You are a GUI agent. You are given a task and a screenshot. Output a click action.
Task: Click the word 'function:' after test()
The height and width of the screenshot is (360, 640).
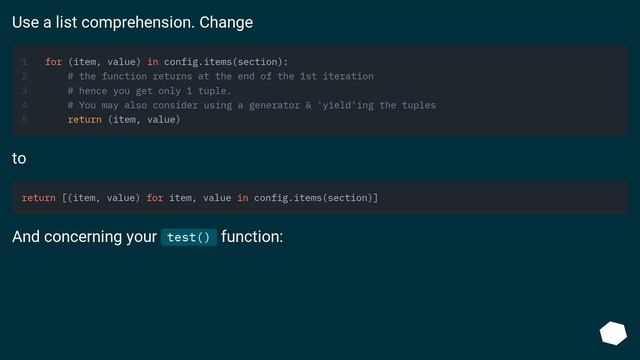(x=252, y=237)
